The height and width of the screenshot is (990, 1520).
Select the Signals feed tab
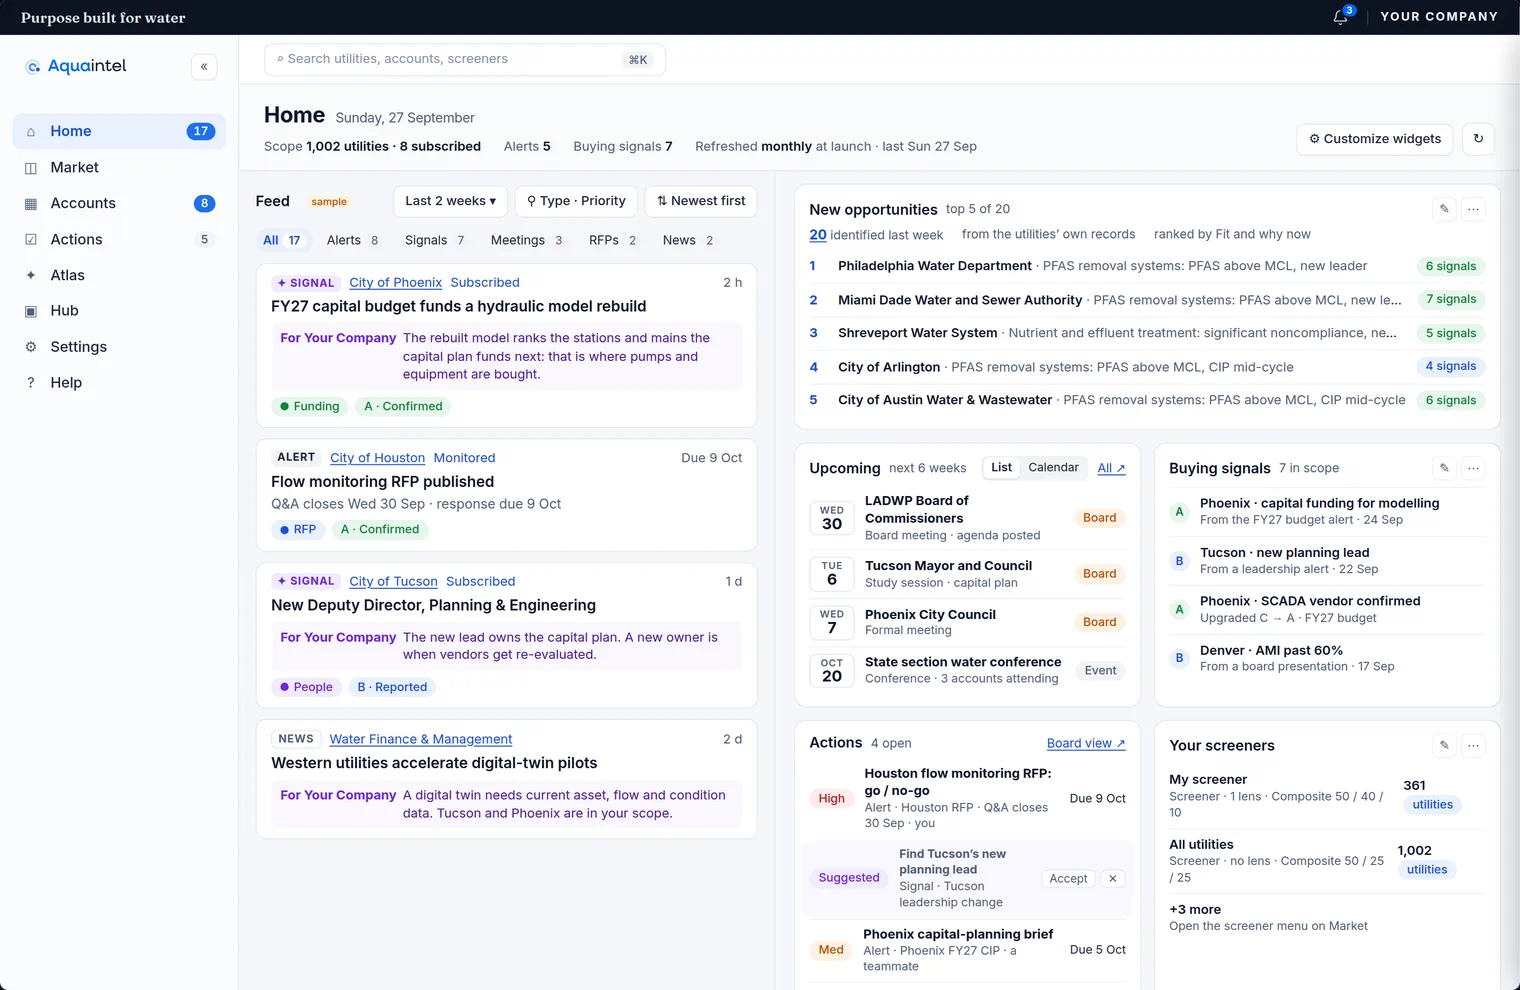point(434,240)
